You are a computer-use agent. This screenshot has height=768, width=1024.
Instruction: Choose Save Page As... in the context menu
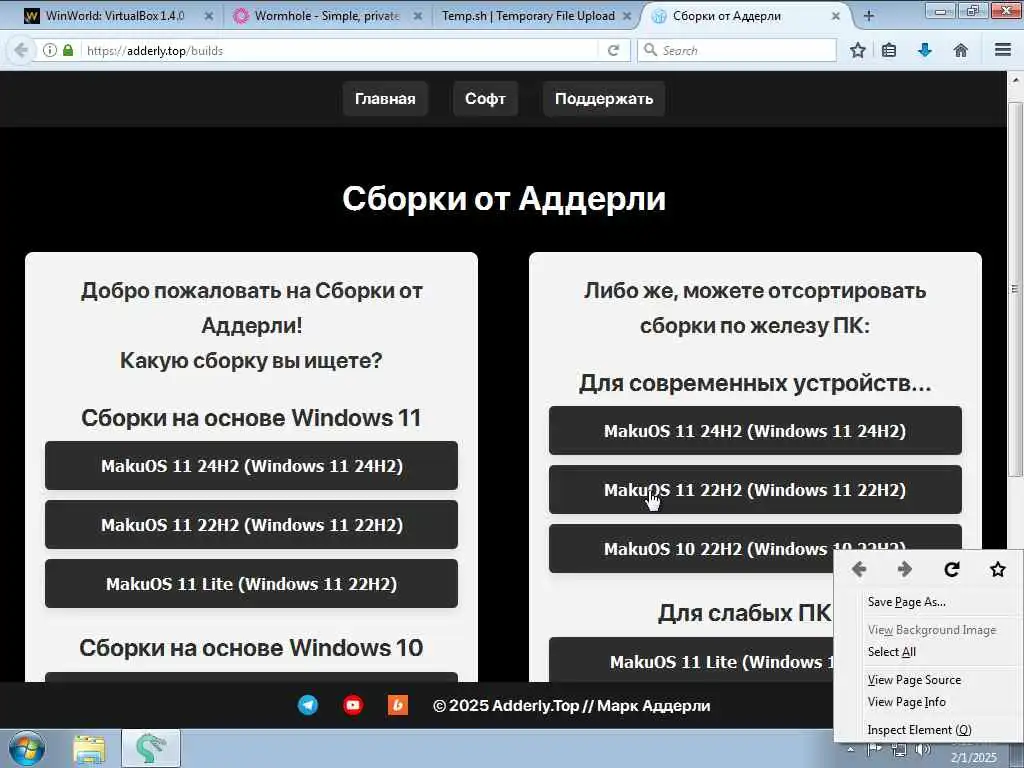940,602
